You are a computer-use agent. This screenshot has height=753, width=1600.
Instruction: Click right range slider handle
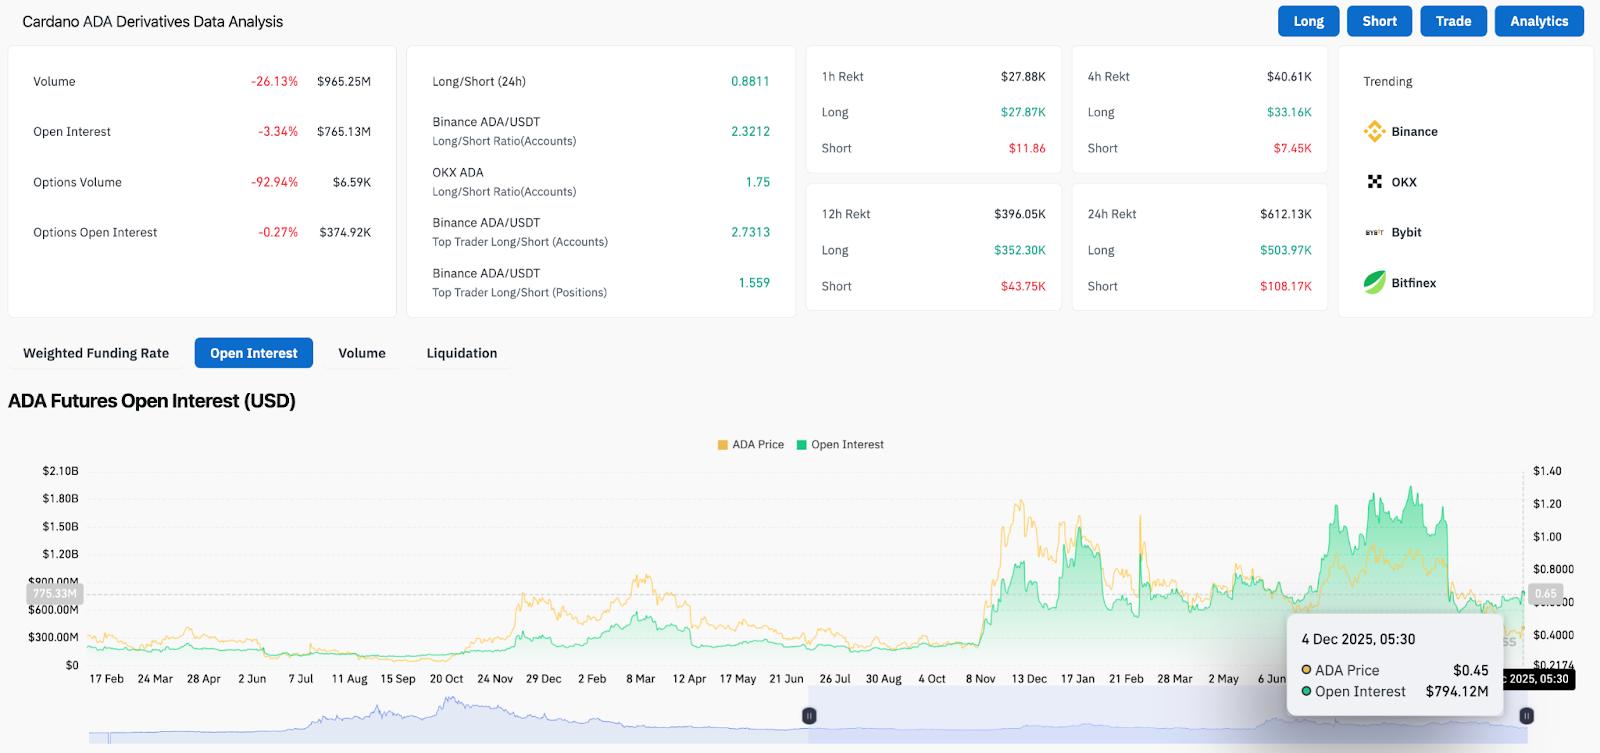[x=1526, y=716]
